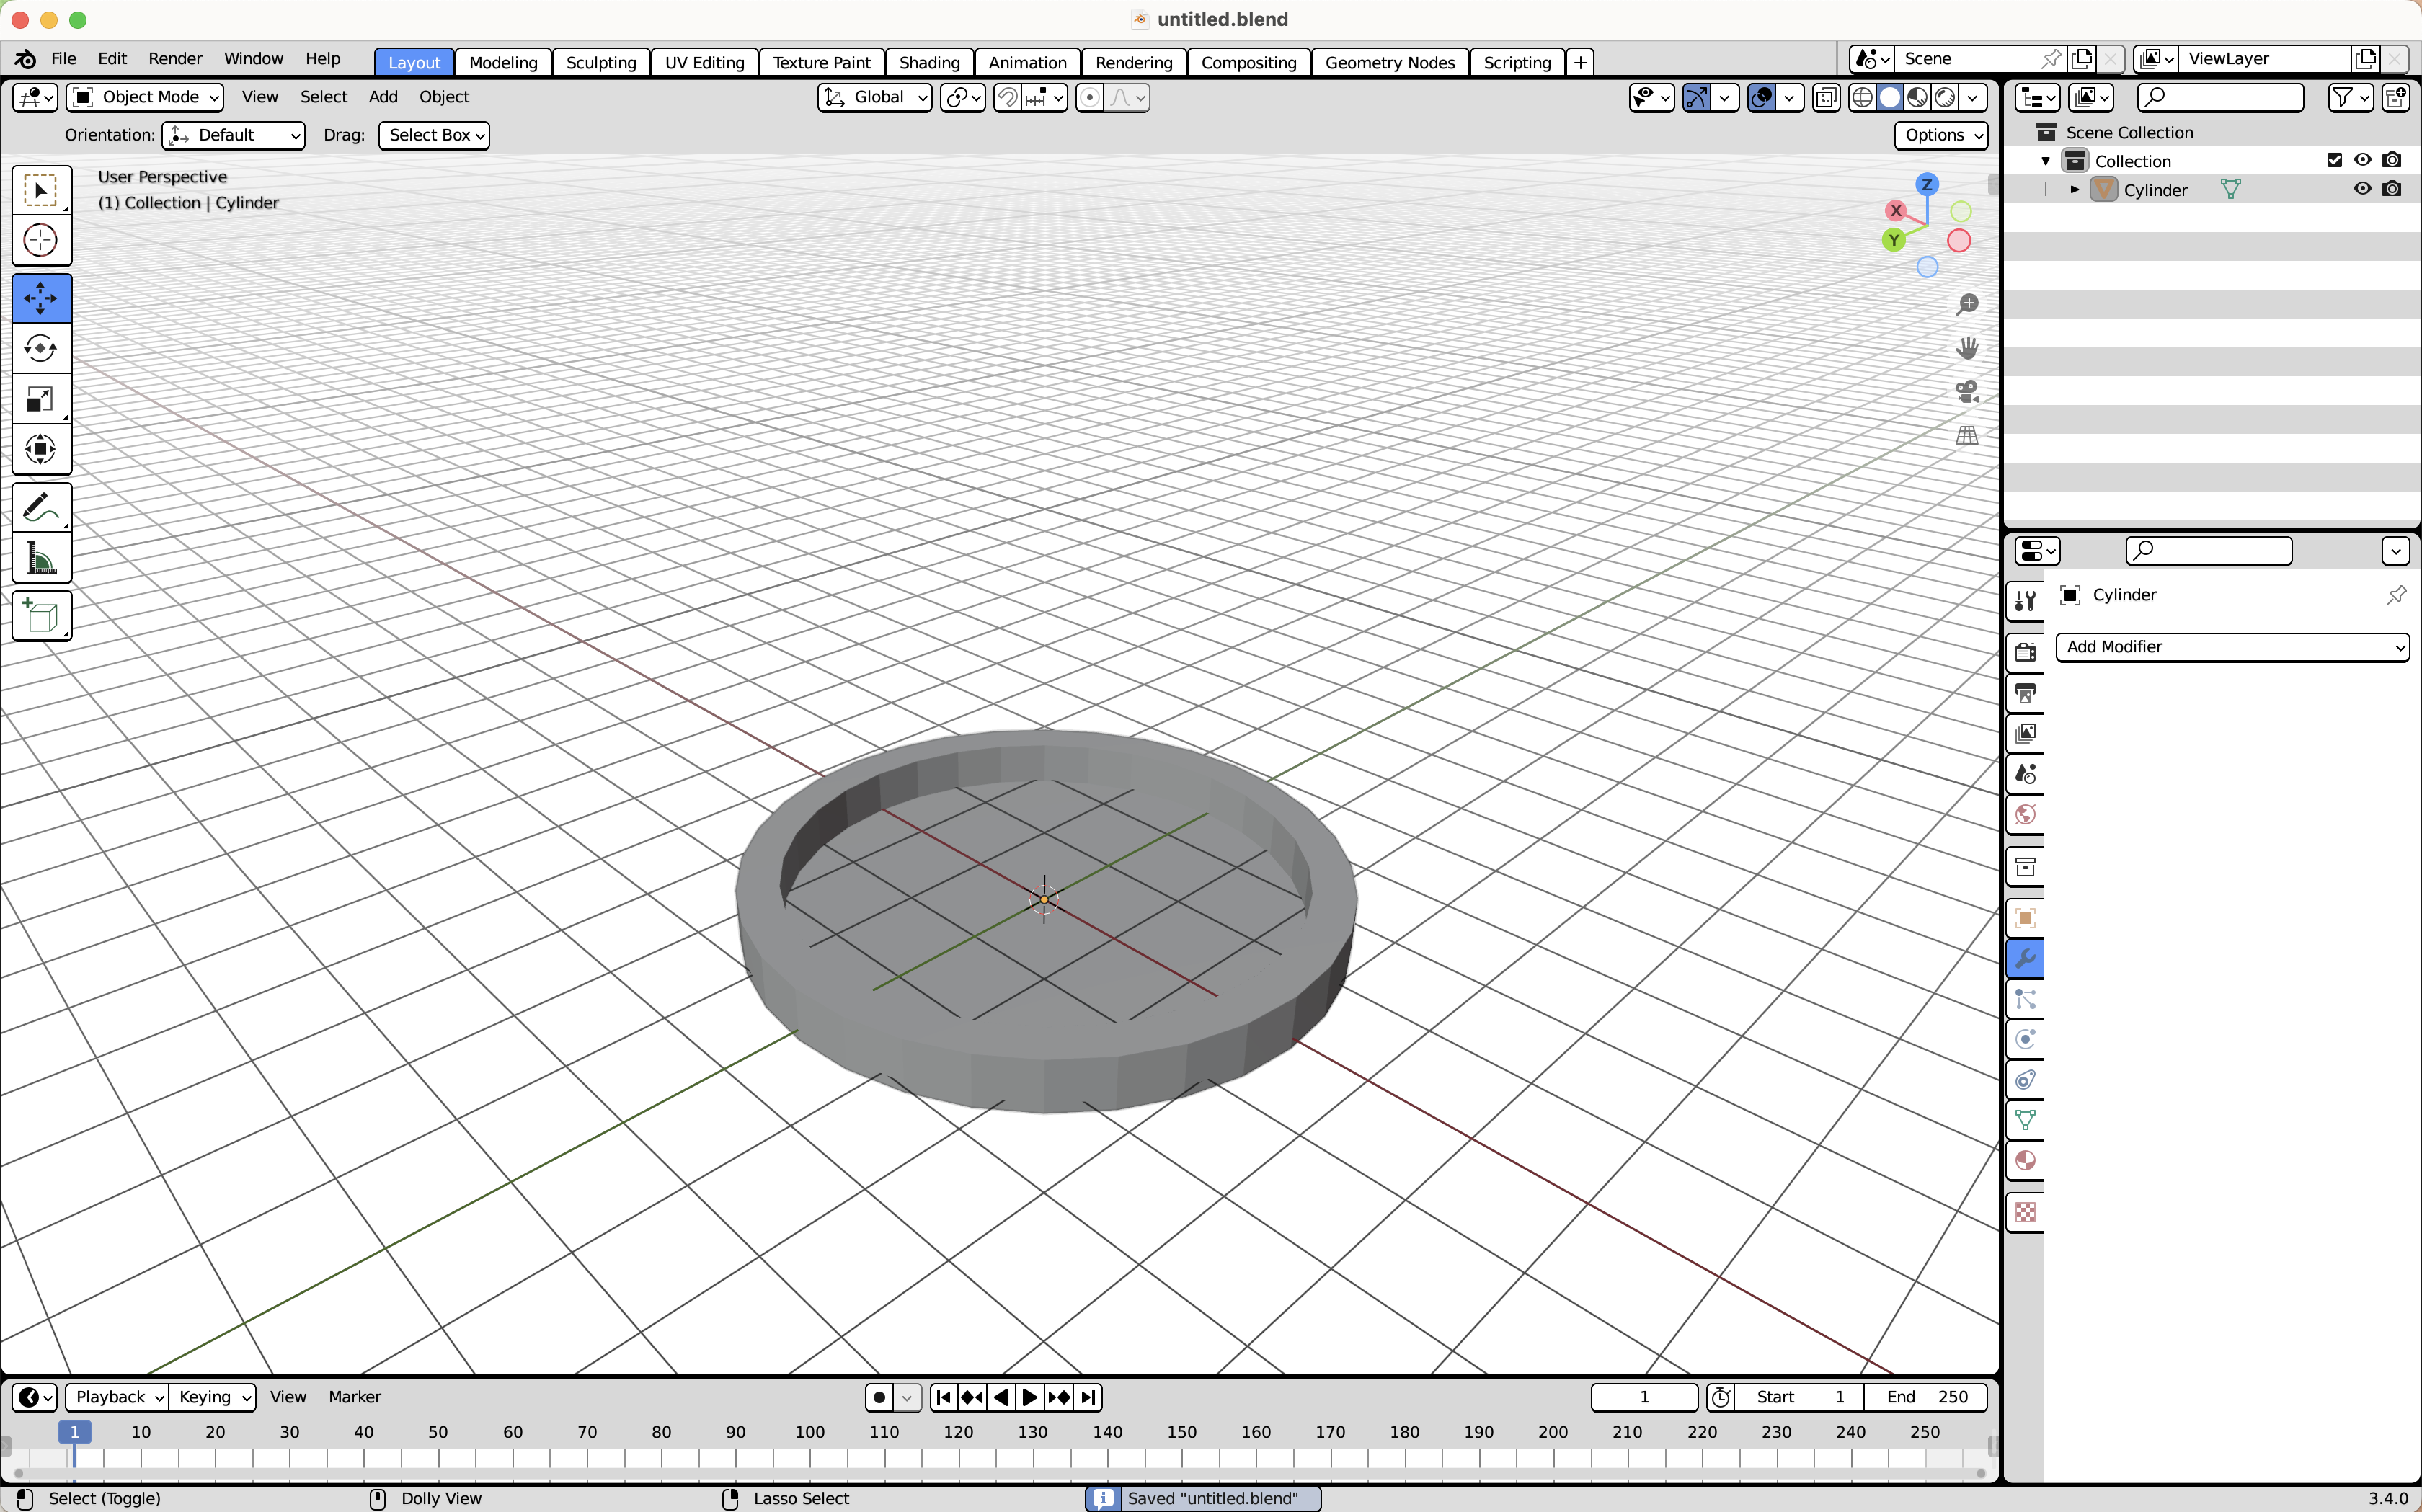Select the Move tool in the toolbar
The width and height of the screenshot is (2422, 1512).
pos(41,297)
